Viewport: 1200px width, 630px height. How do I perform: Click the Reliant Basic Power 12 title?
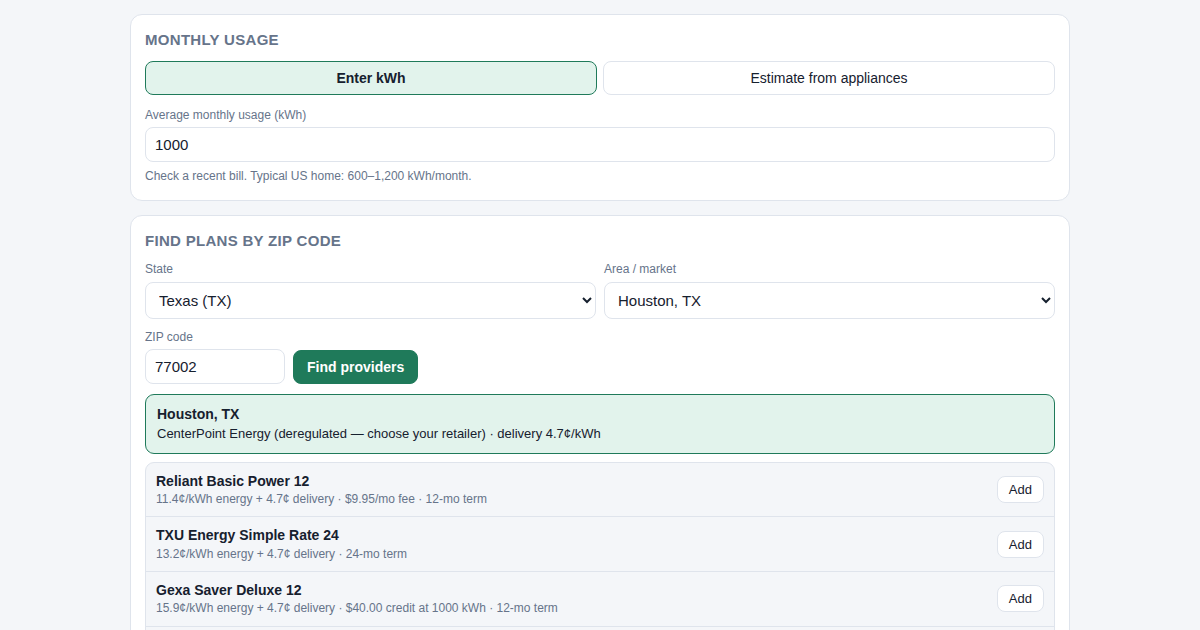click(233, 481)
